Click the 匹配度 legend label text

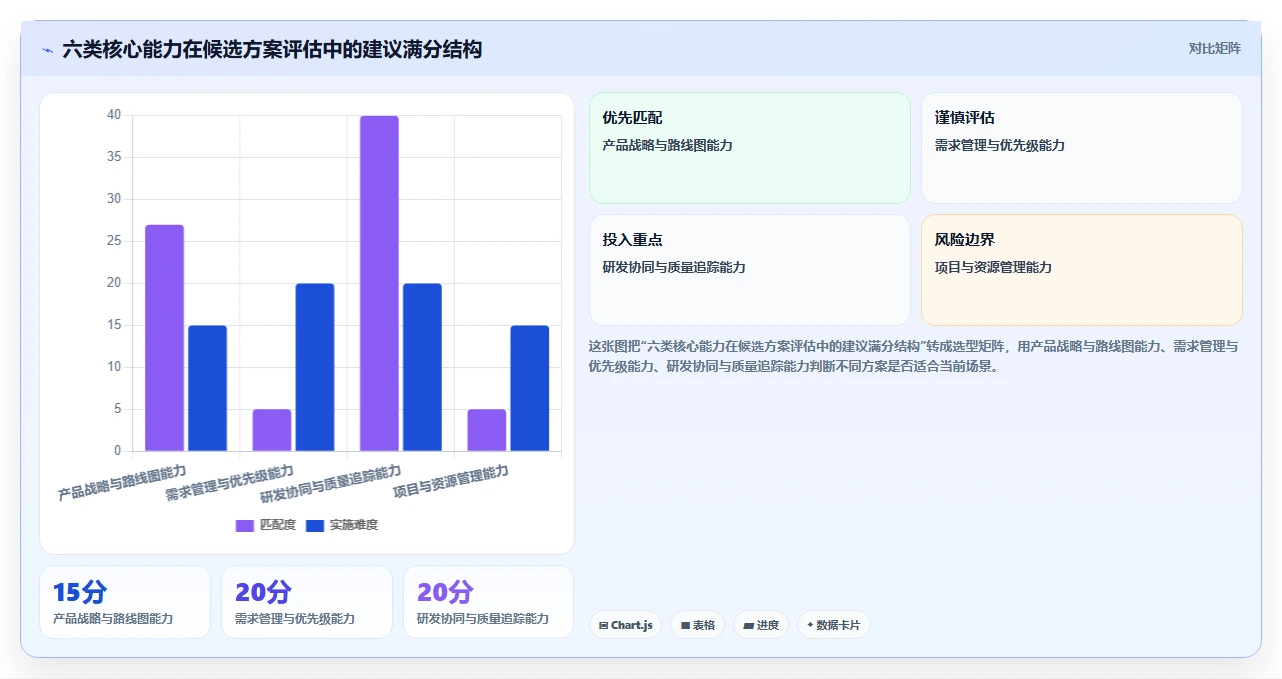(278, 525)
